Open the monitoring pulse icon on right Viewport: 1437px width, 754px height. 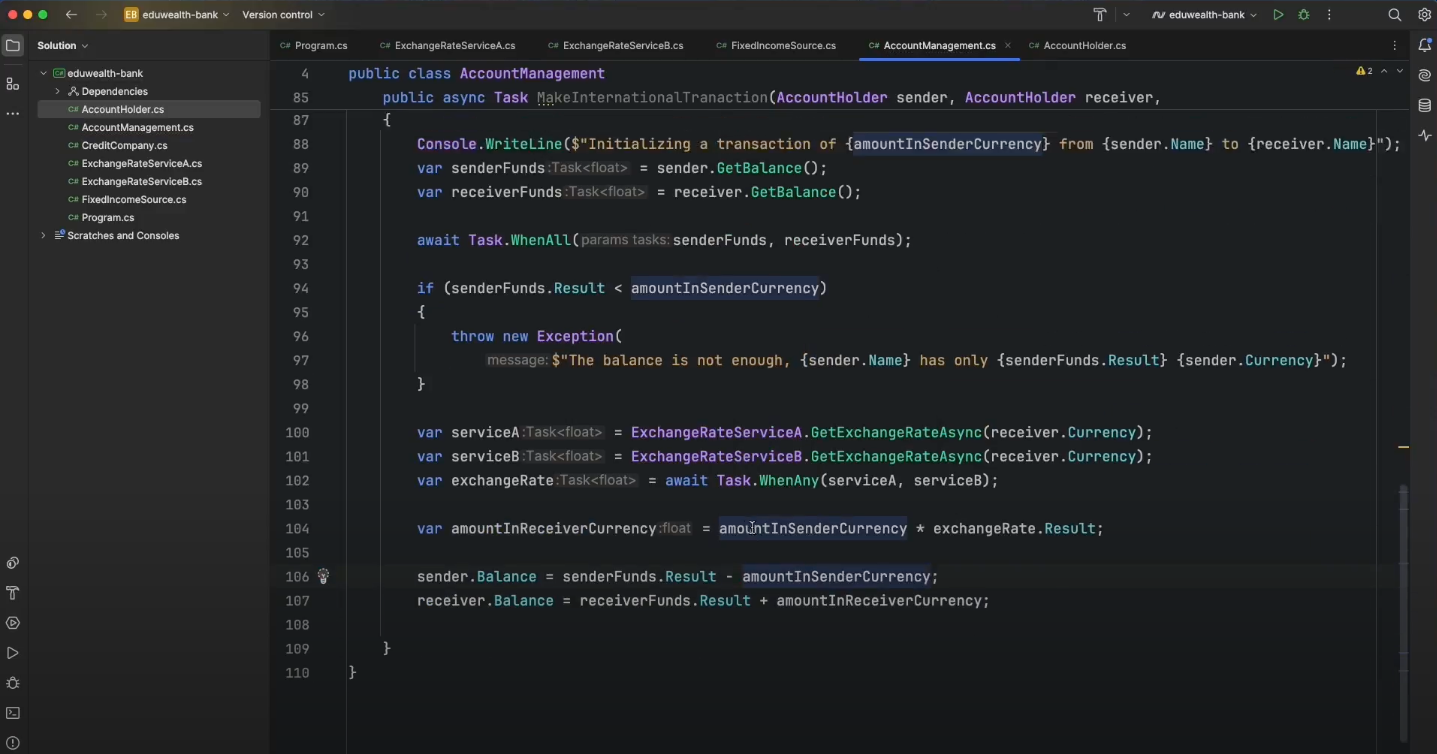click(1425, 135)
